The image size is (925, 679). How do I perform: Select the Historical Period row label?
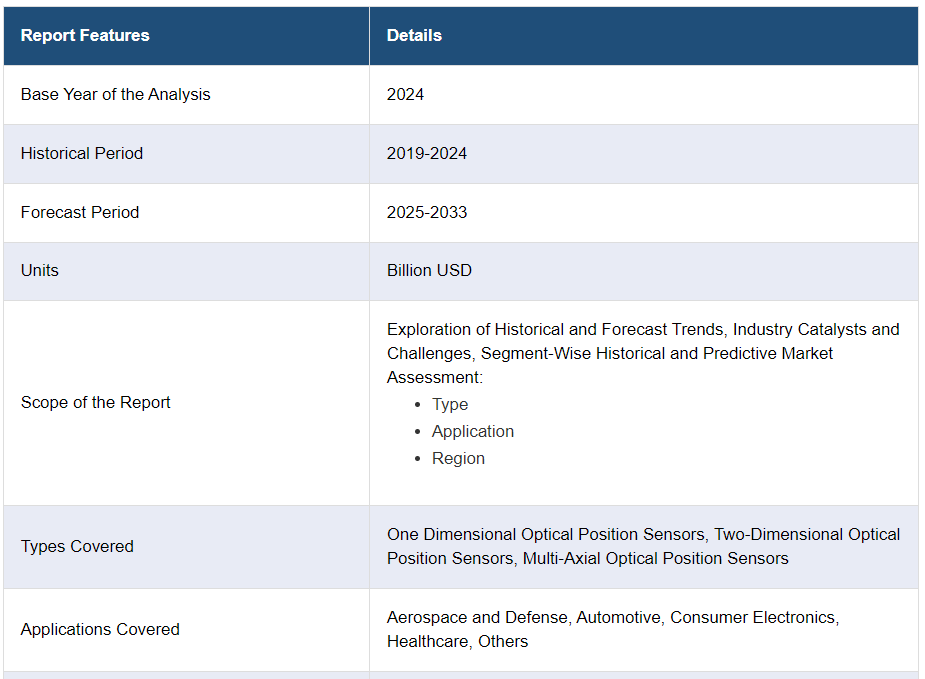(82, 153)
